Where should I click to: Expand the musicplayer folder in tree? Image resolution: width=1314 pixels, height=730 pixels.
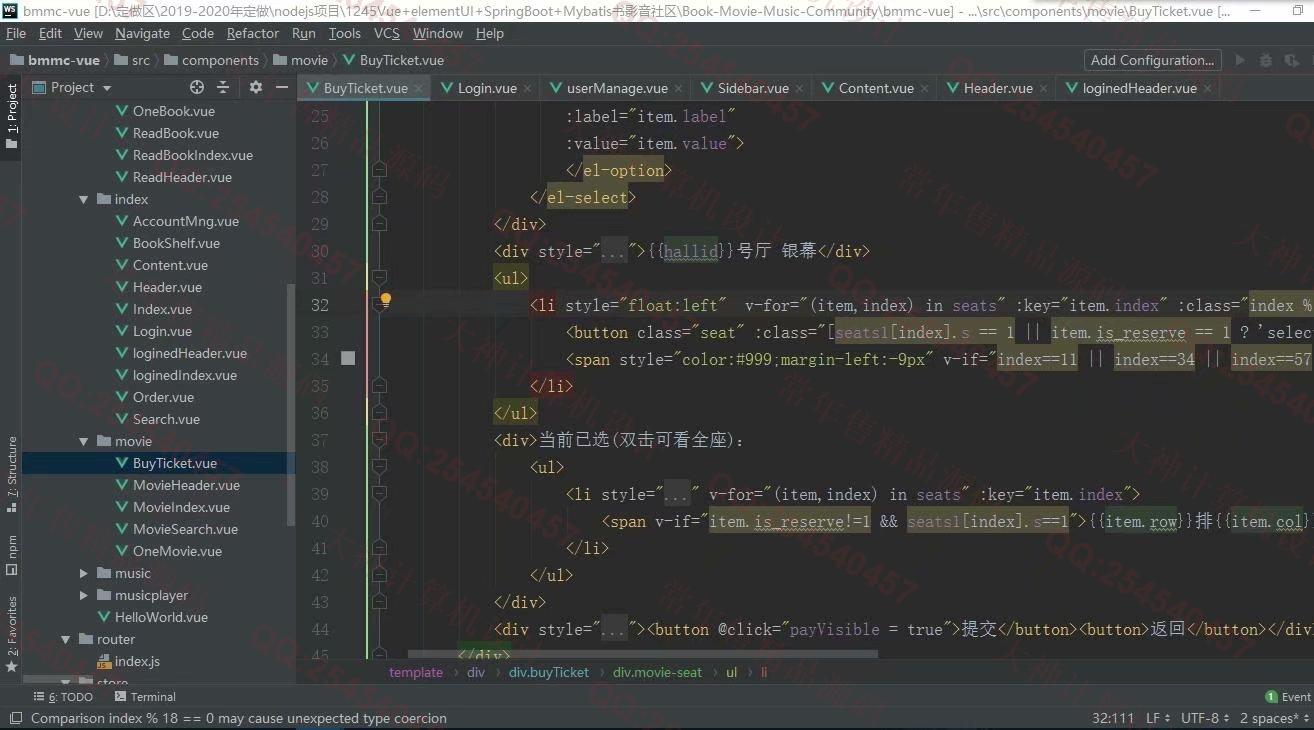pos(85,595)
